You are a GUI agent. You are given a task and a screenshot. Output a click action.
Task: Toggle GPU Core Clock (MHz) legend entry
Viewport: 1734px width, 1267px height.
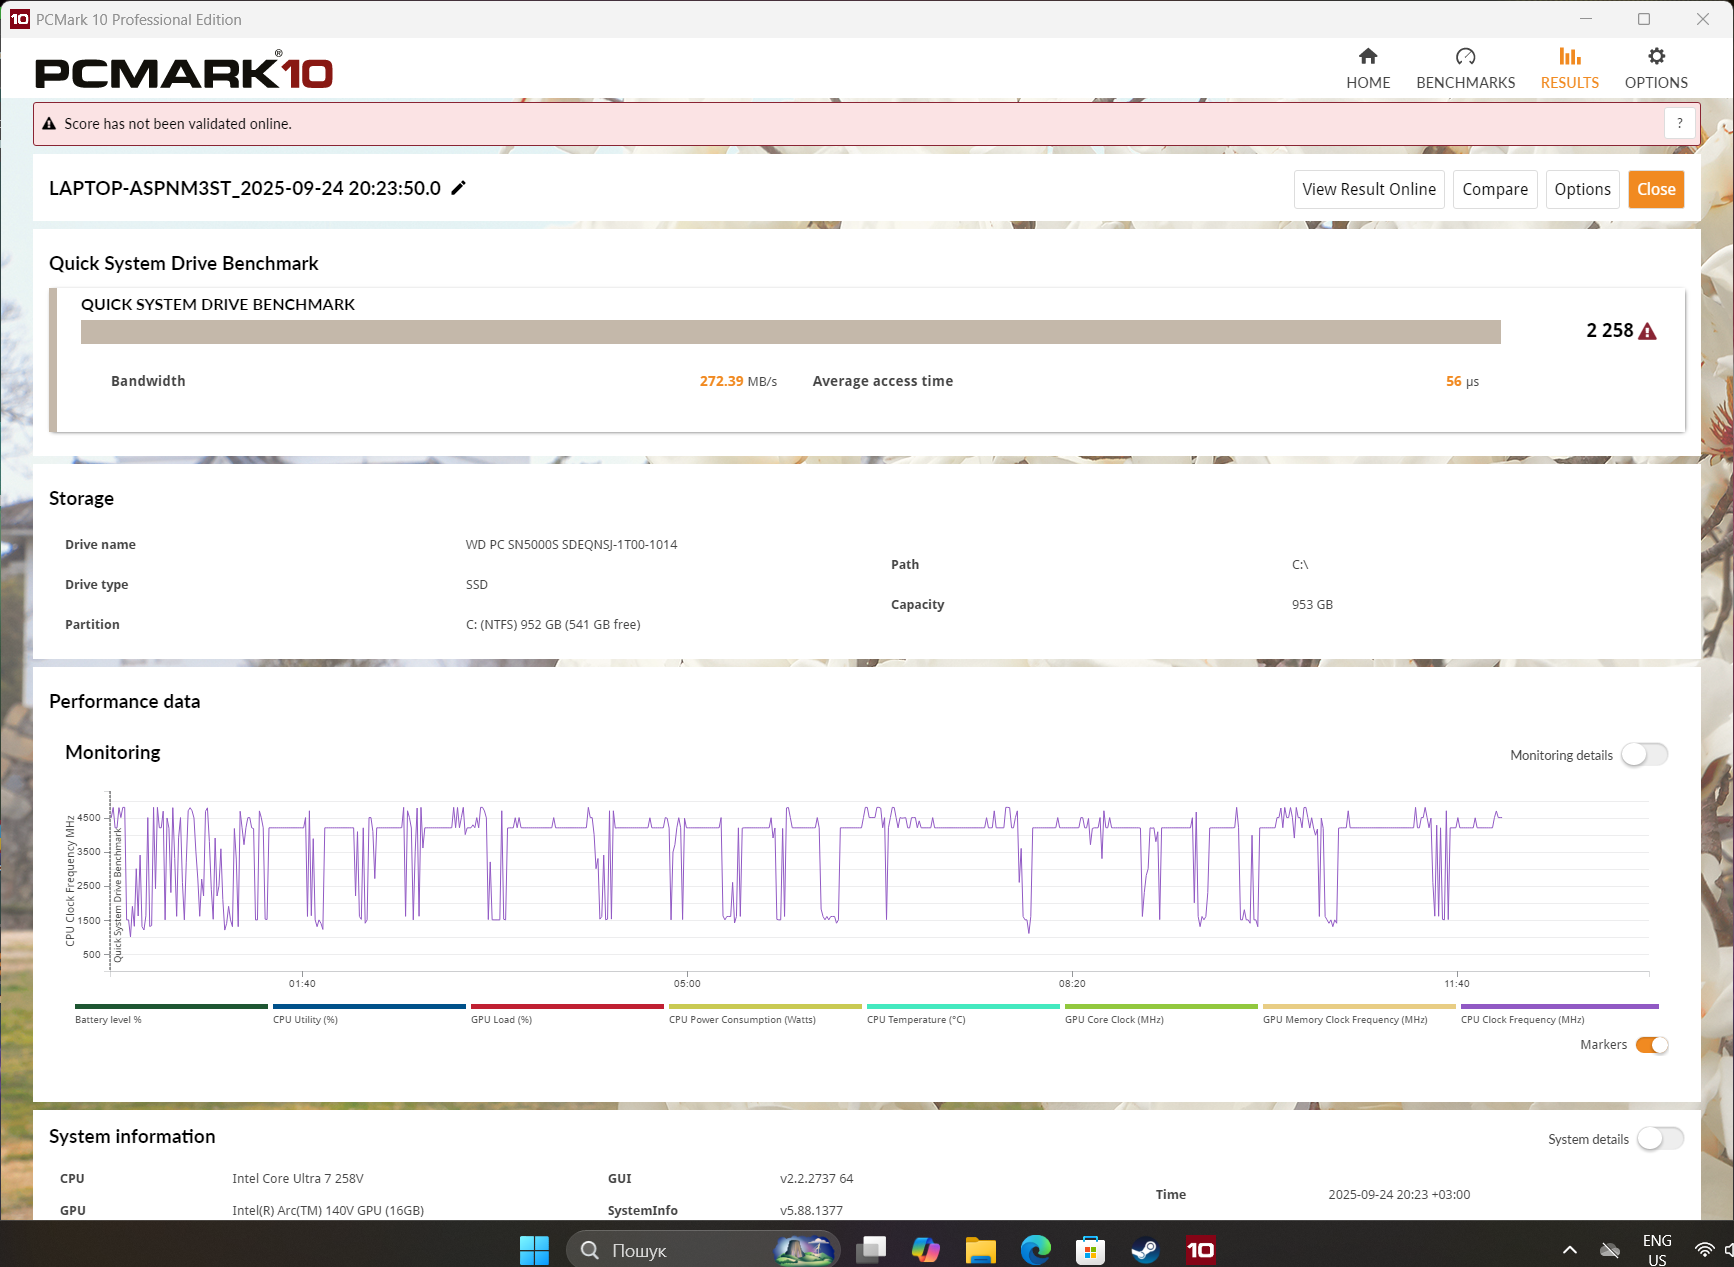point(1161,1014)
